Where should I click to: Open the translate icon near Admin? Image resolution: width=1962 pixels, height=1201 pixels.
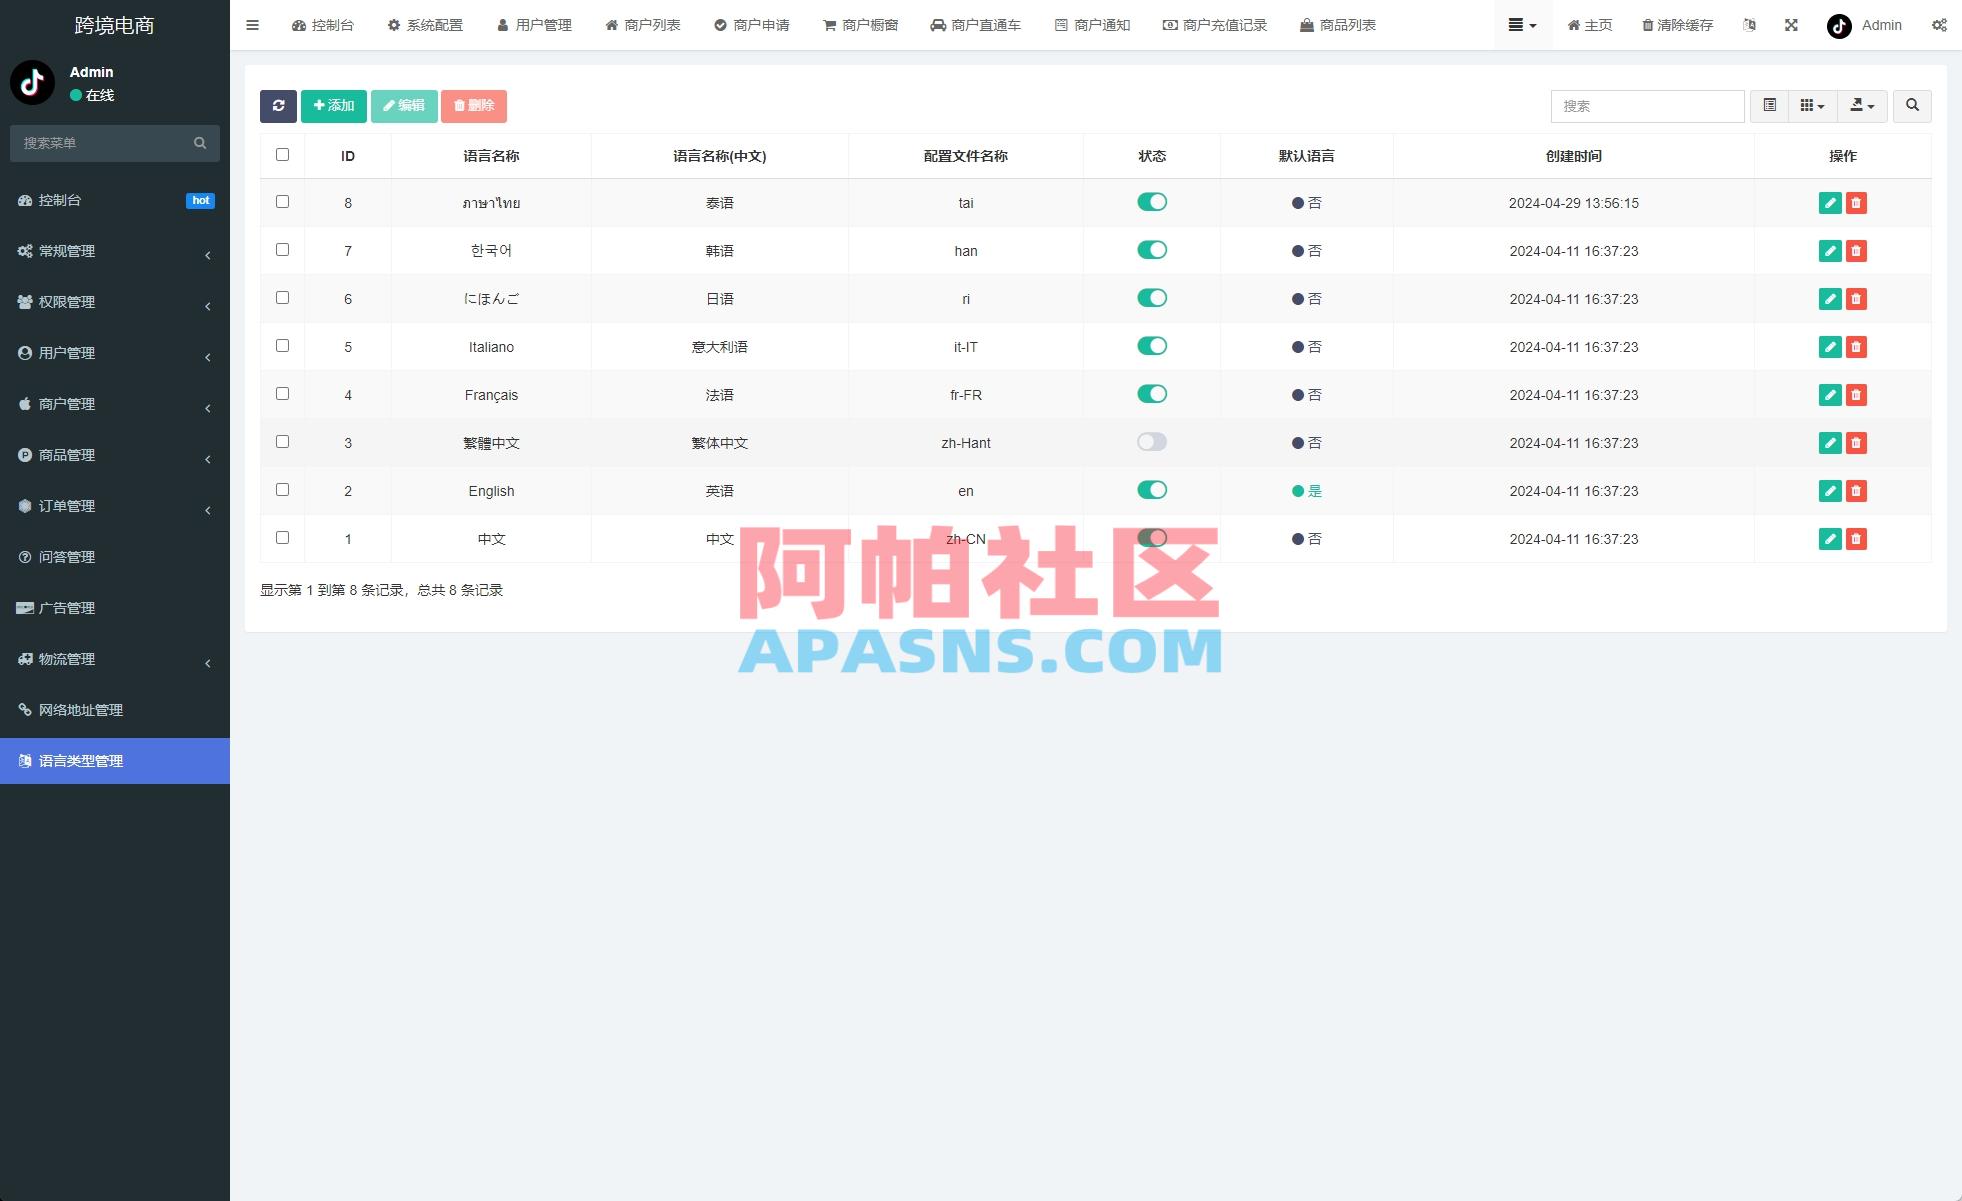[x=1749, y=25]
